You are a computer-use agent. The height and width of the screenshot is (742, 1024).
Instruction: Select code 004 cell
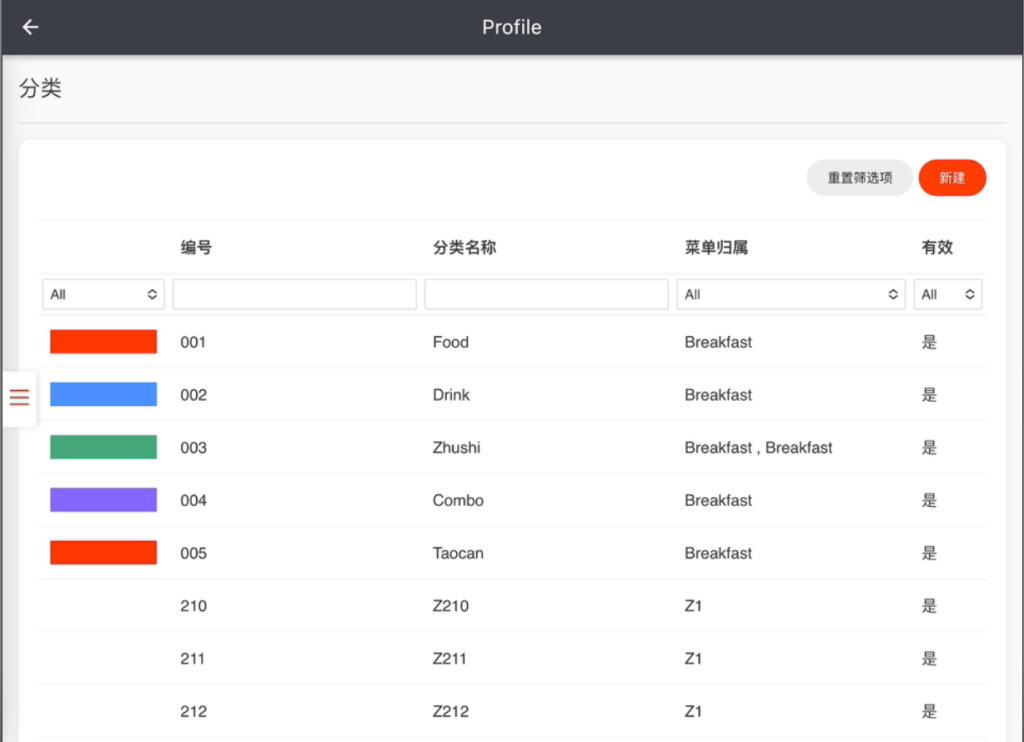point(193,501)
